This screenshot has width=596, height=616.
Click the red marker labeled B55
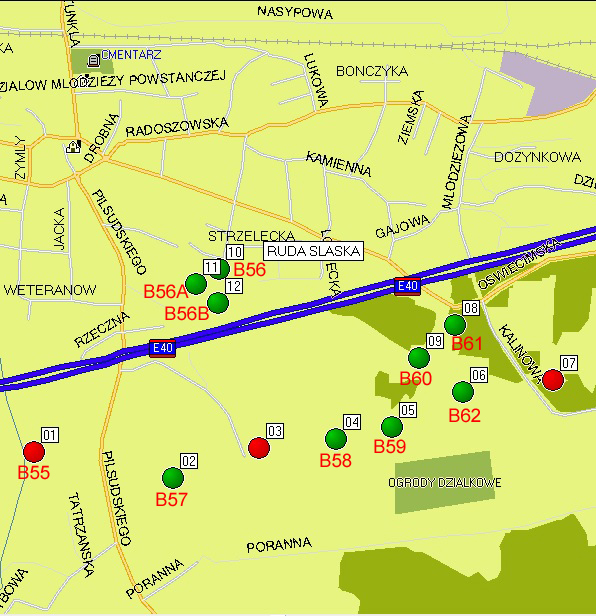34,452
